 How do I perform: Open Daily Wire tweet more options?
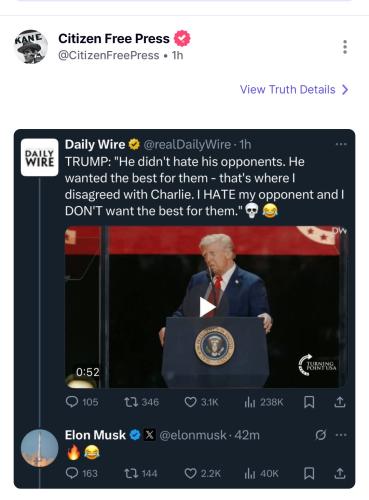(x=341, y=144)
